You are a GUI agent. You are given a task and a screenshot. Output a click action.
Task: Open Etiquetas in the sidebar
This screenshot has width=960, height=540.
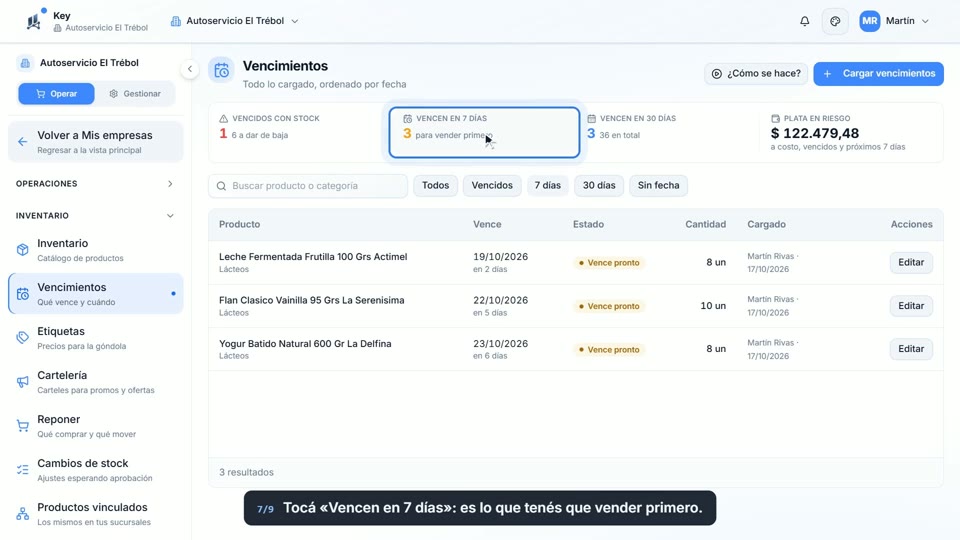click(96, 338)
